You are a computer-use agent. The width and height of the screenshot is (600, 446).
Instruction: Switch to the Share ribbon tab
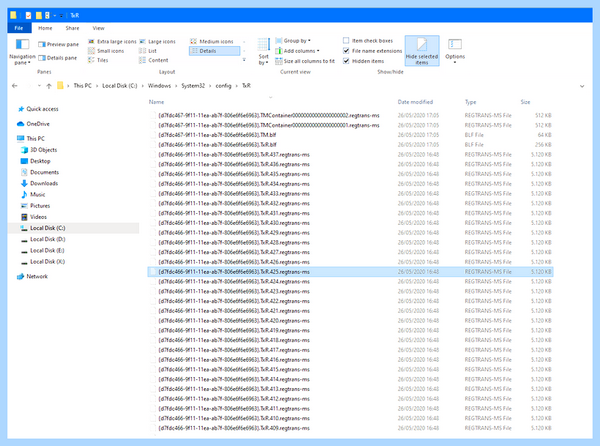click(x=72, y=28)
